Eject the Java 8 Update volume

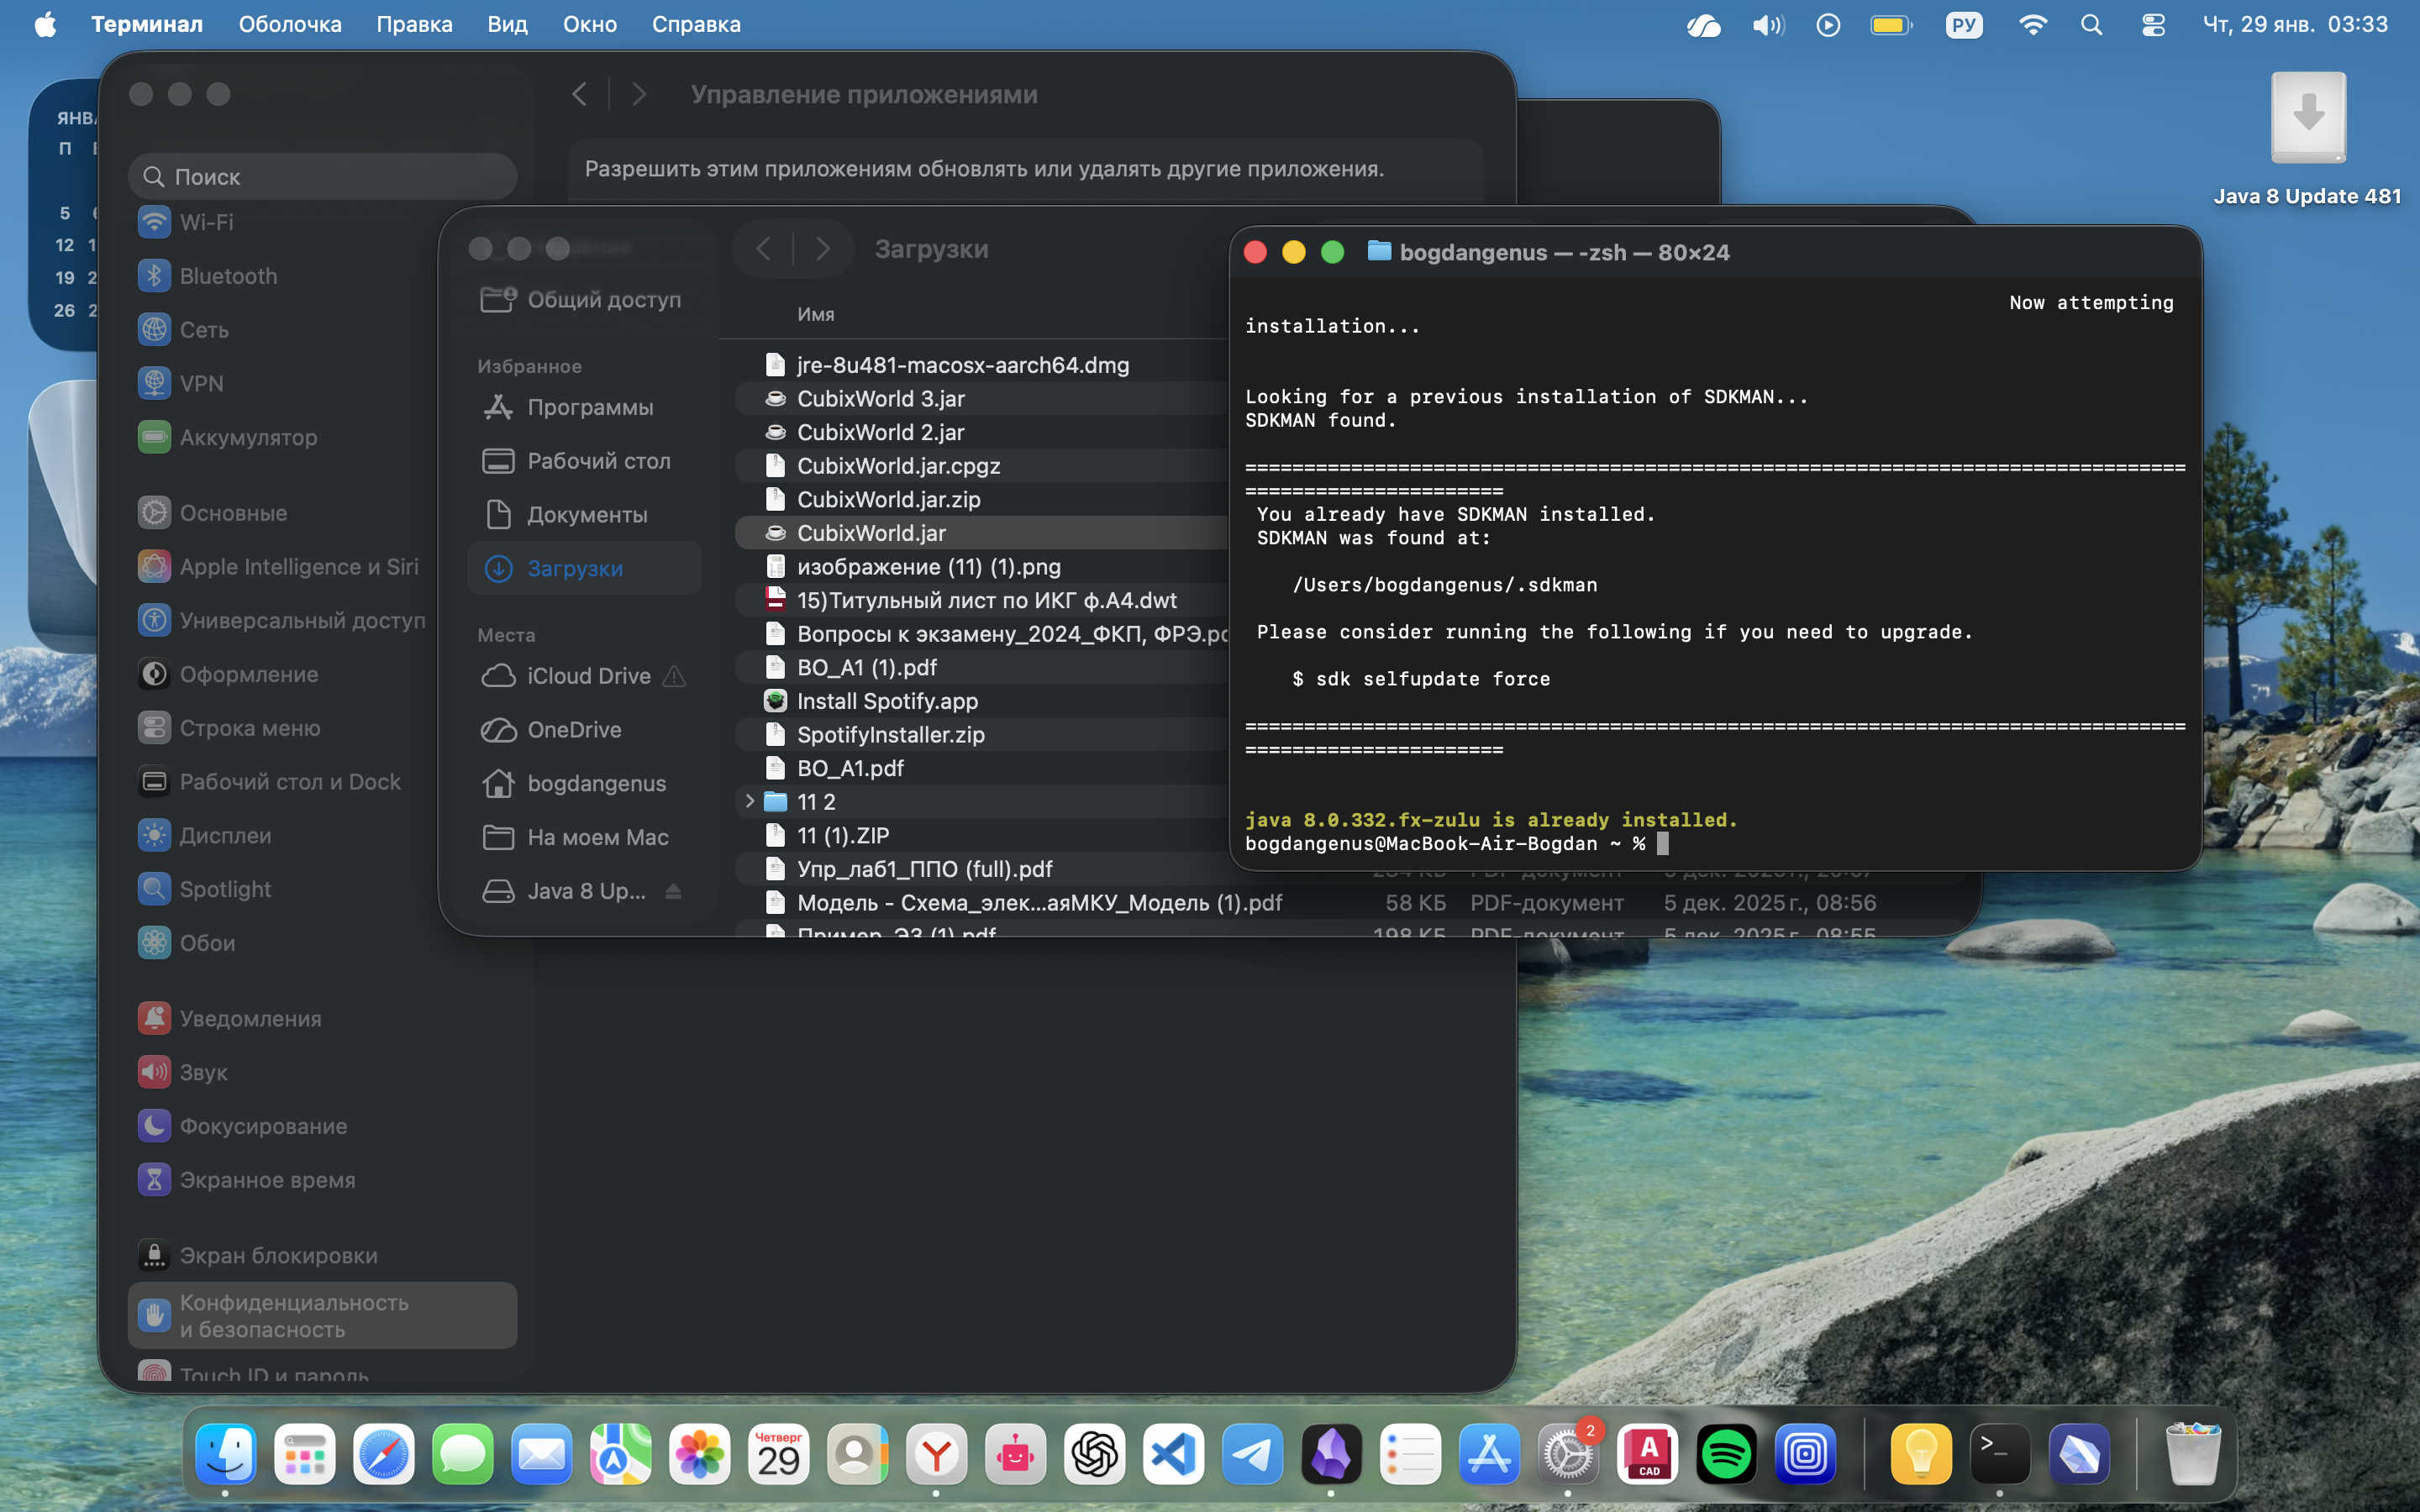point(673,891)
